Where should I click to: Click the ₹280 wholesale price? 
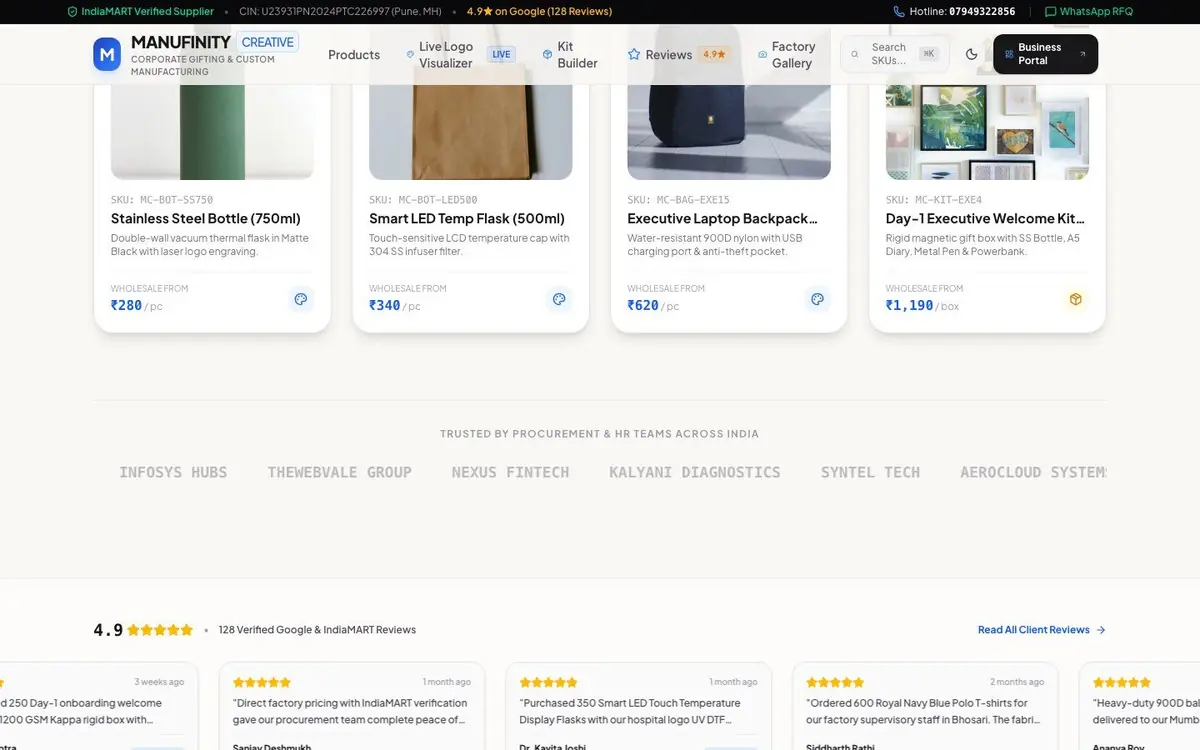click(x=126, y=306)
